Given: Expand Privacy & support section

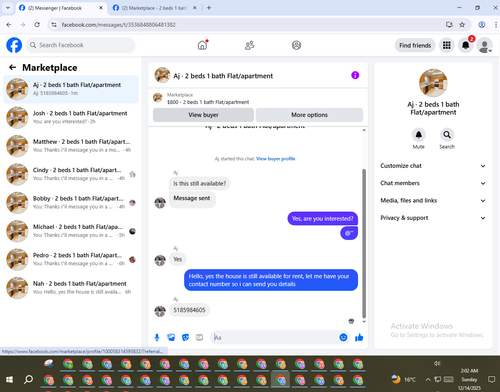Looking at the screenshot, I should [x=433, y=218].
